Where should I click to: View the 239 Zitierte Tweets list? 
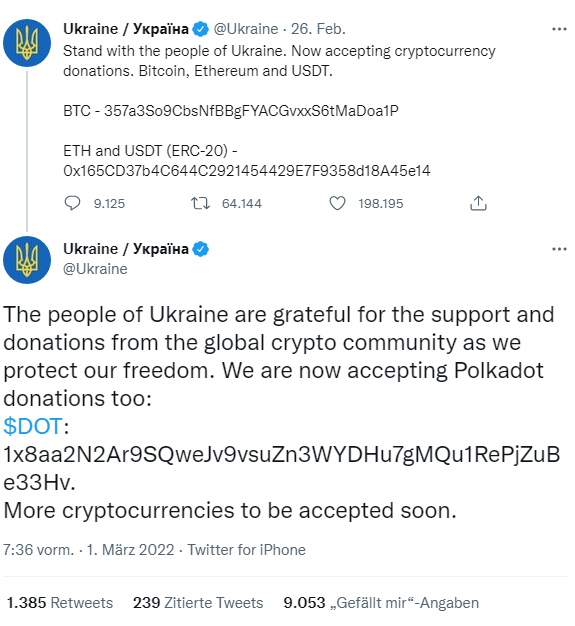198,602
